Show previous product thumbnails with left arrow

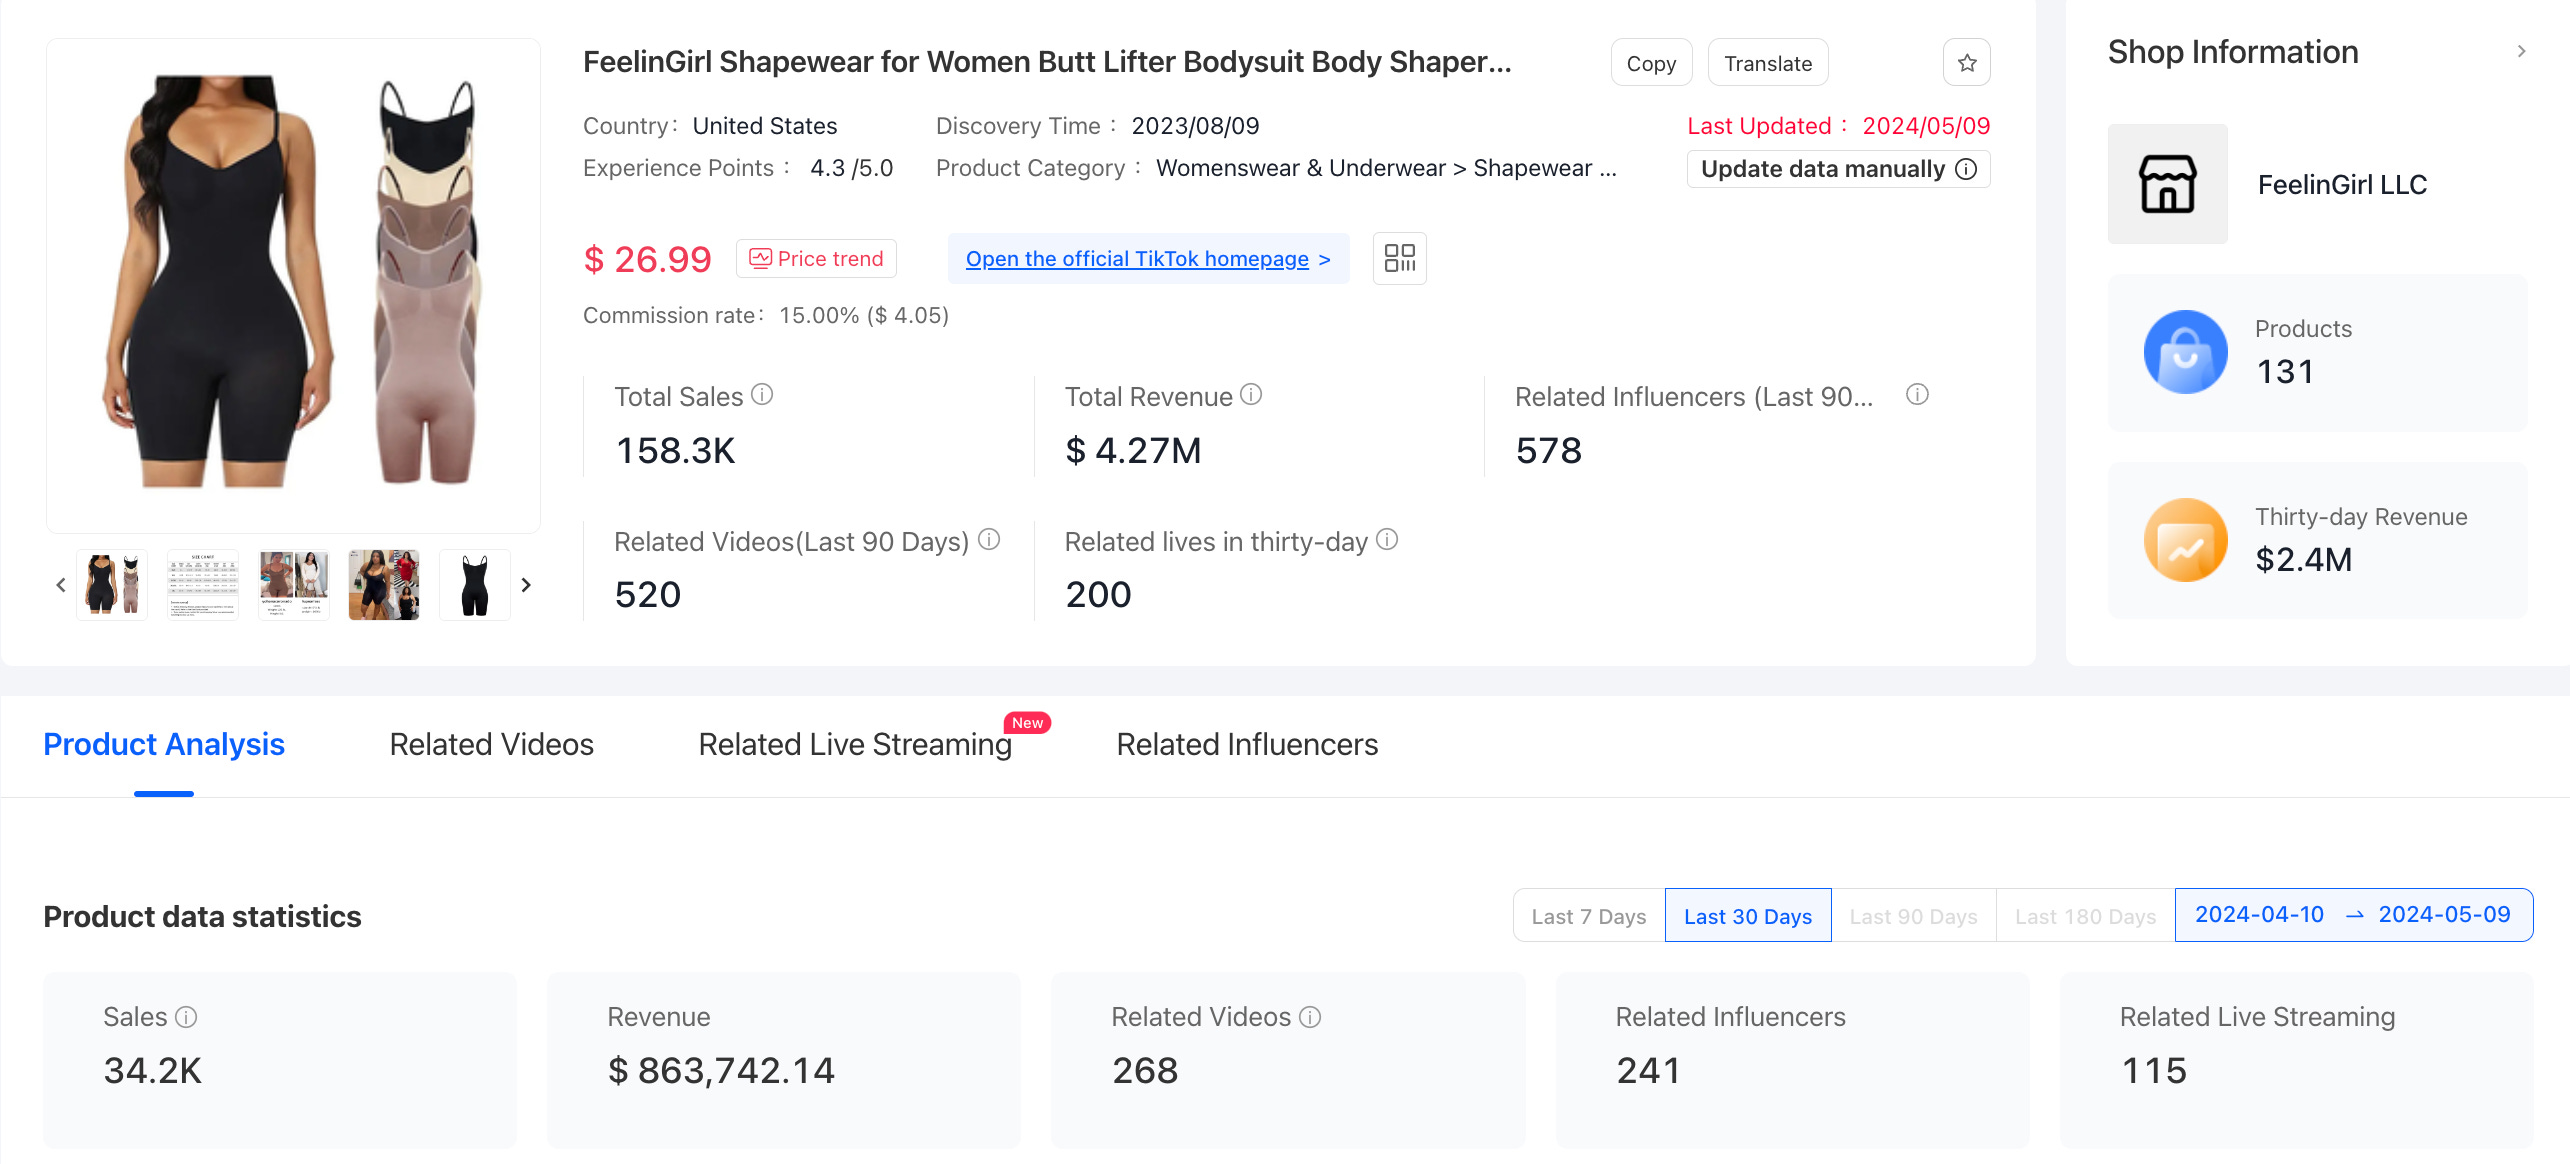(61, 585)
